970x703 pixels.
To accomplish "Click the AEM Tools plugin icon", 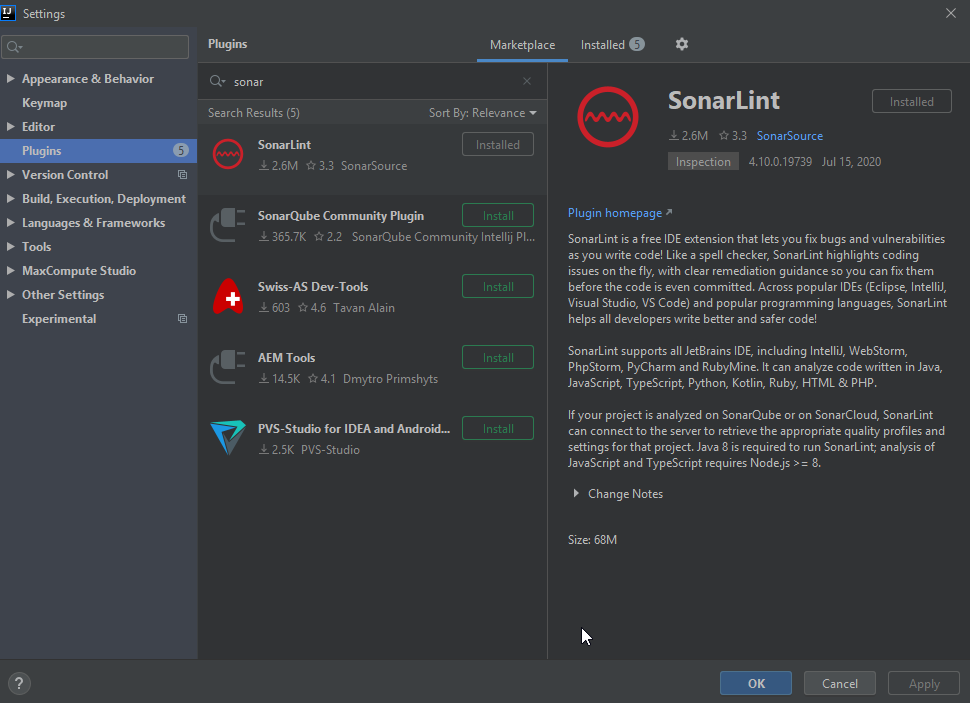I will tap(227, 366).
